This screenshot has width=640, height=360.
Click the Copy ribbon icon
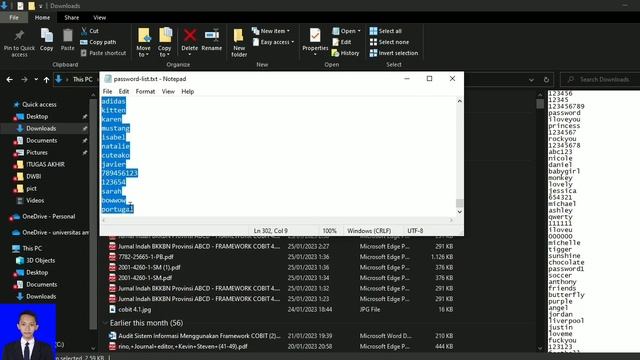(47, 36)
